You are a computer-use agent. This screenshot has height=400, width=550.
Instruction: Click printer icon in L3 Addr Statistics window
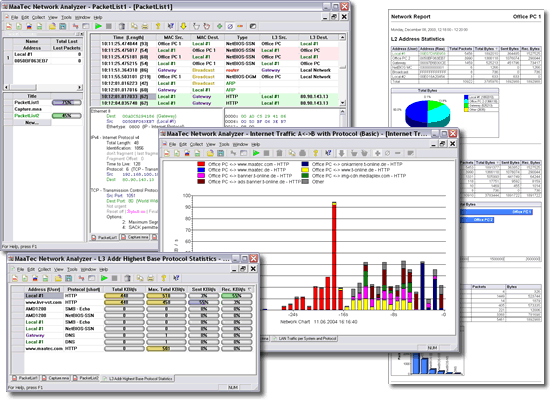point(150,278)
